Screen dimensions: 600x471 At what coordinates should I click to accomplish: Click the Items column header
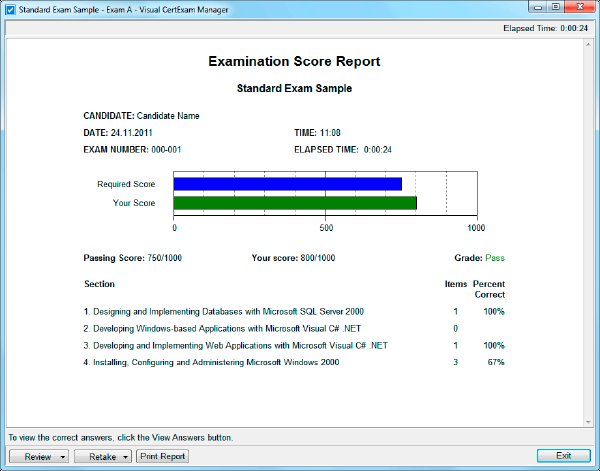(x=456, y=284)
